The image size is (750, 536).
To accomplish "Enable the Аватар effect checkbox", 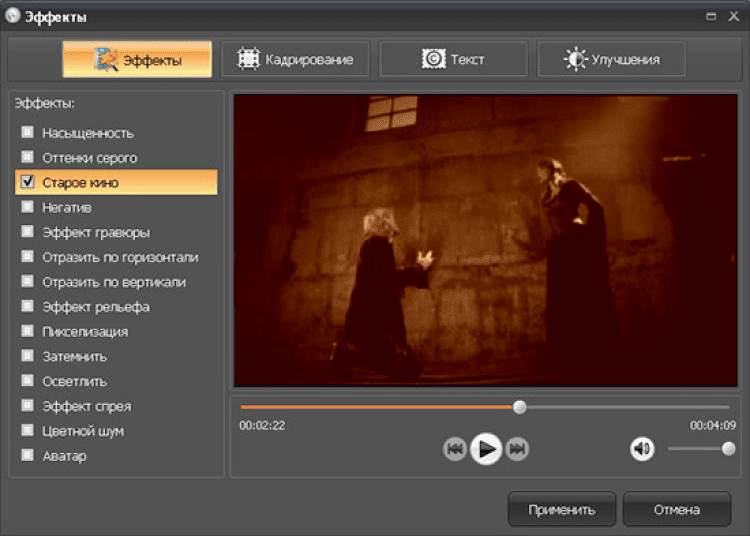I will [28, 455].
